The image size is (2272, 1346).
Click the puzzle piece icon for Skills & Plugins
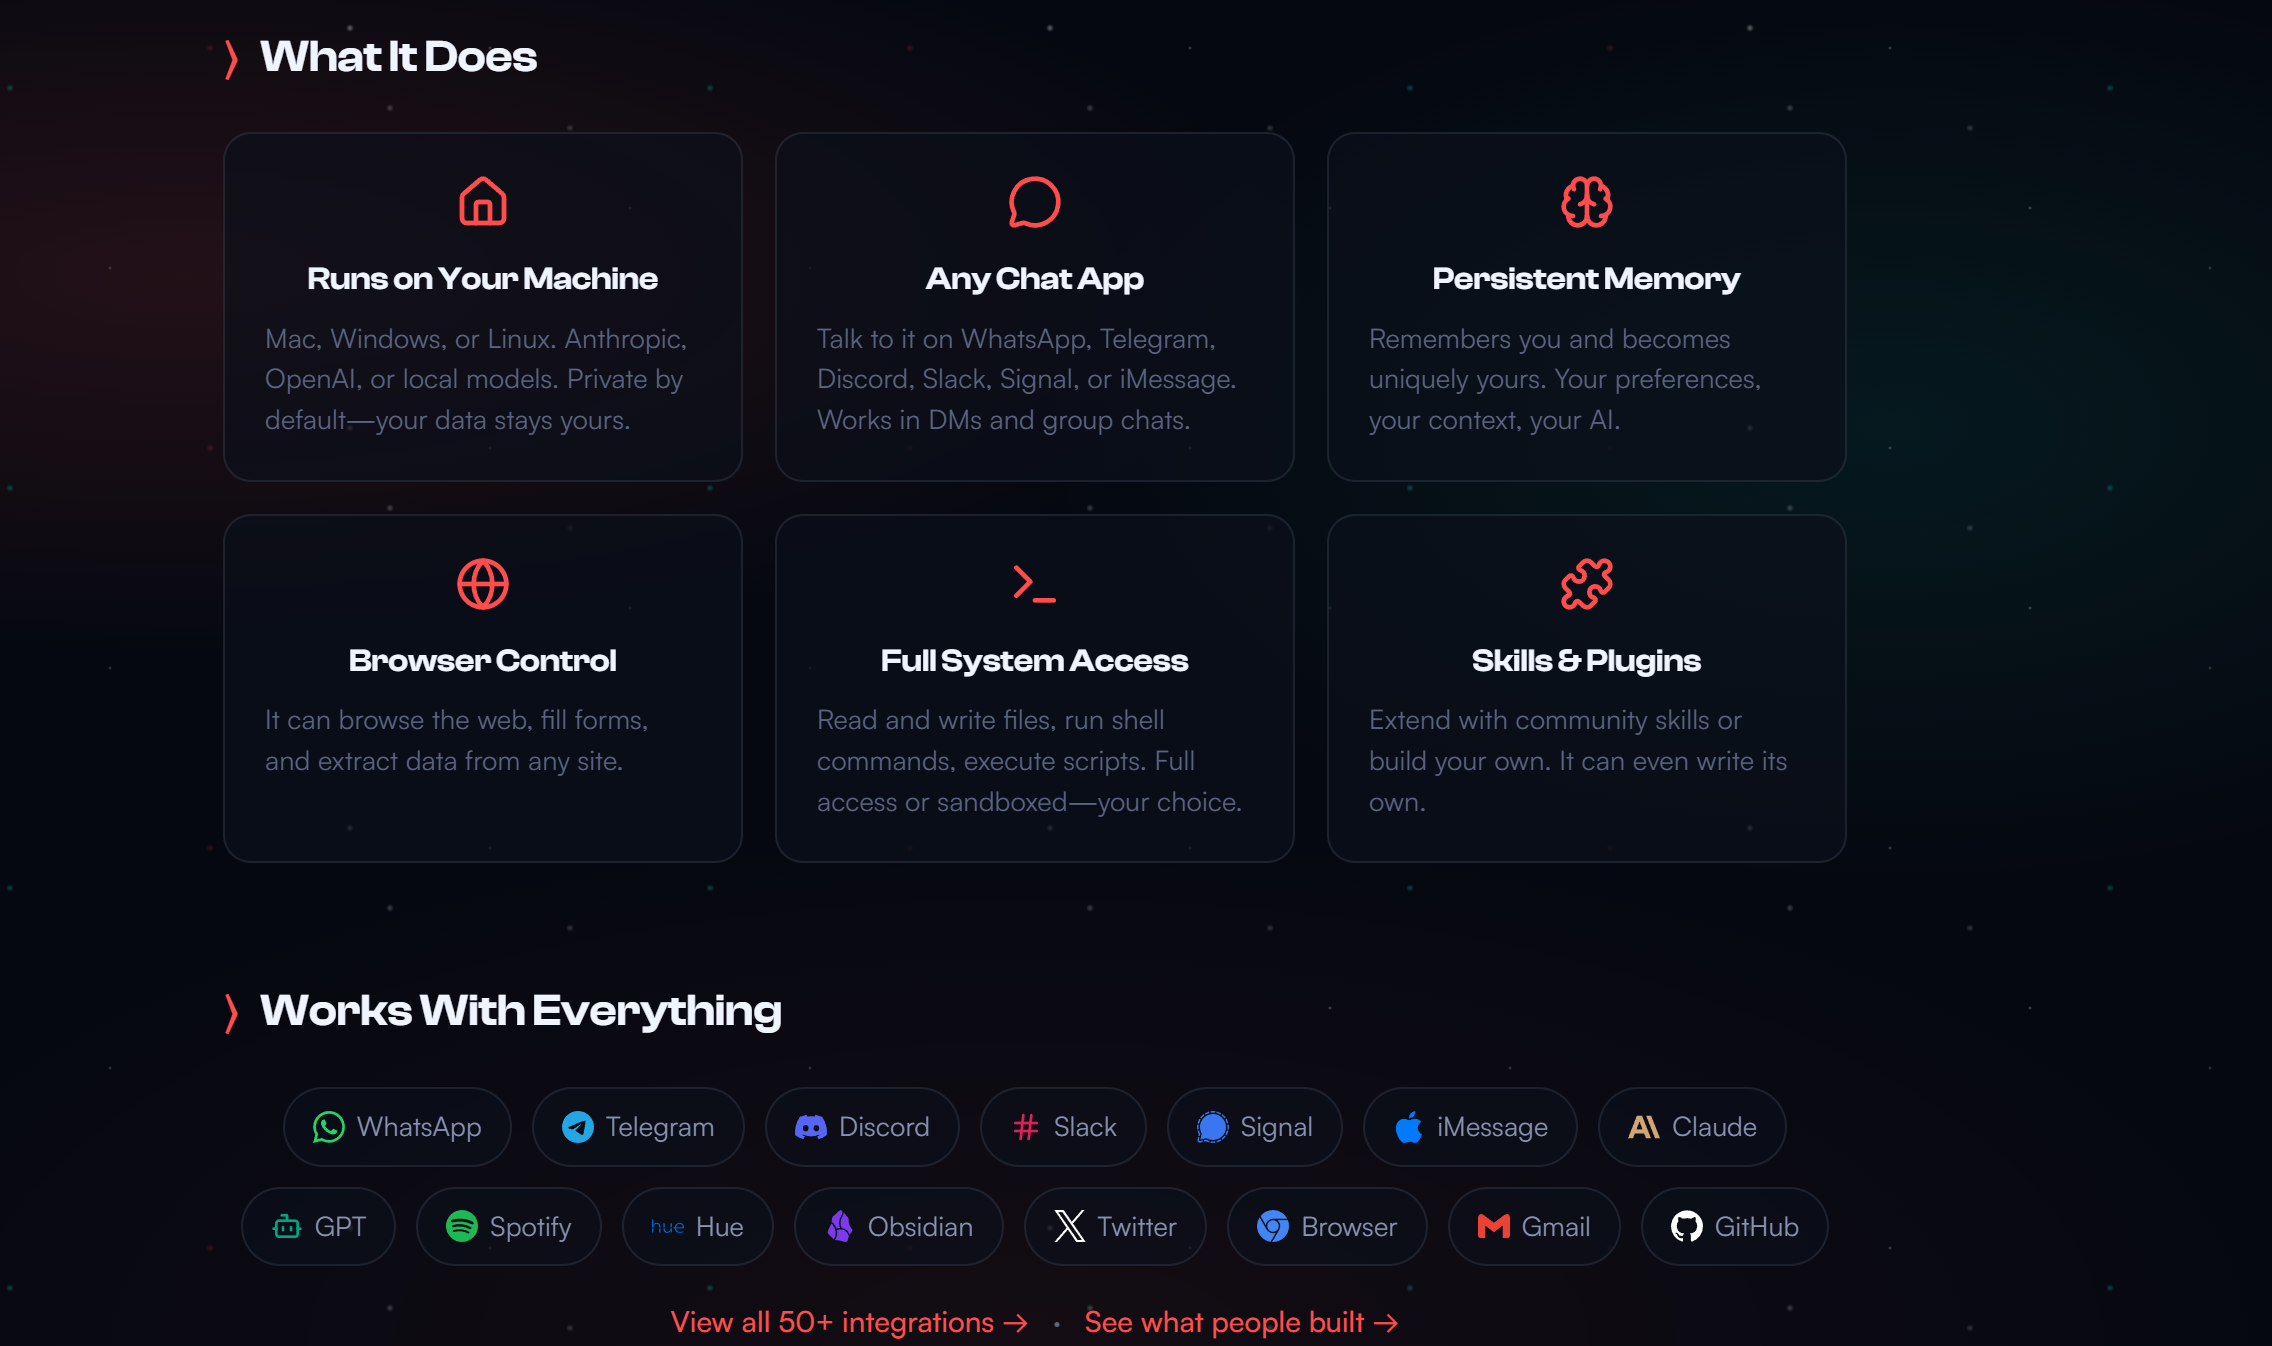(x=1586, y=584)
